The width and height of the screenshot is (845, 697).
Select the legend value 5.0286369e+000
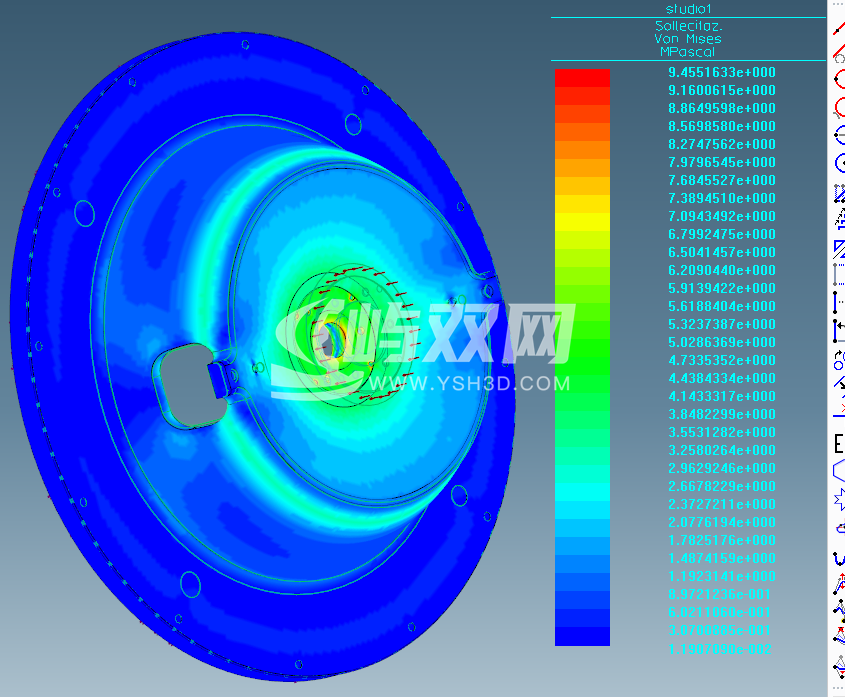722,342
